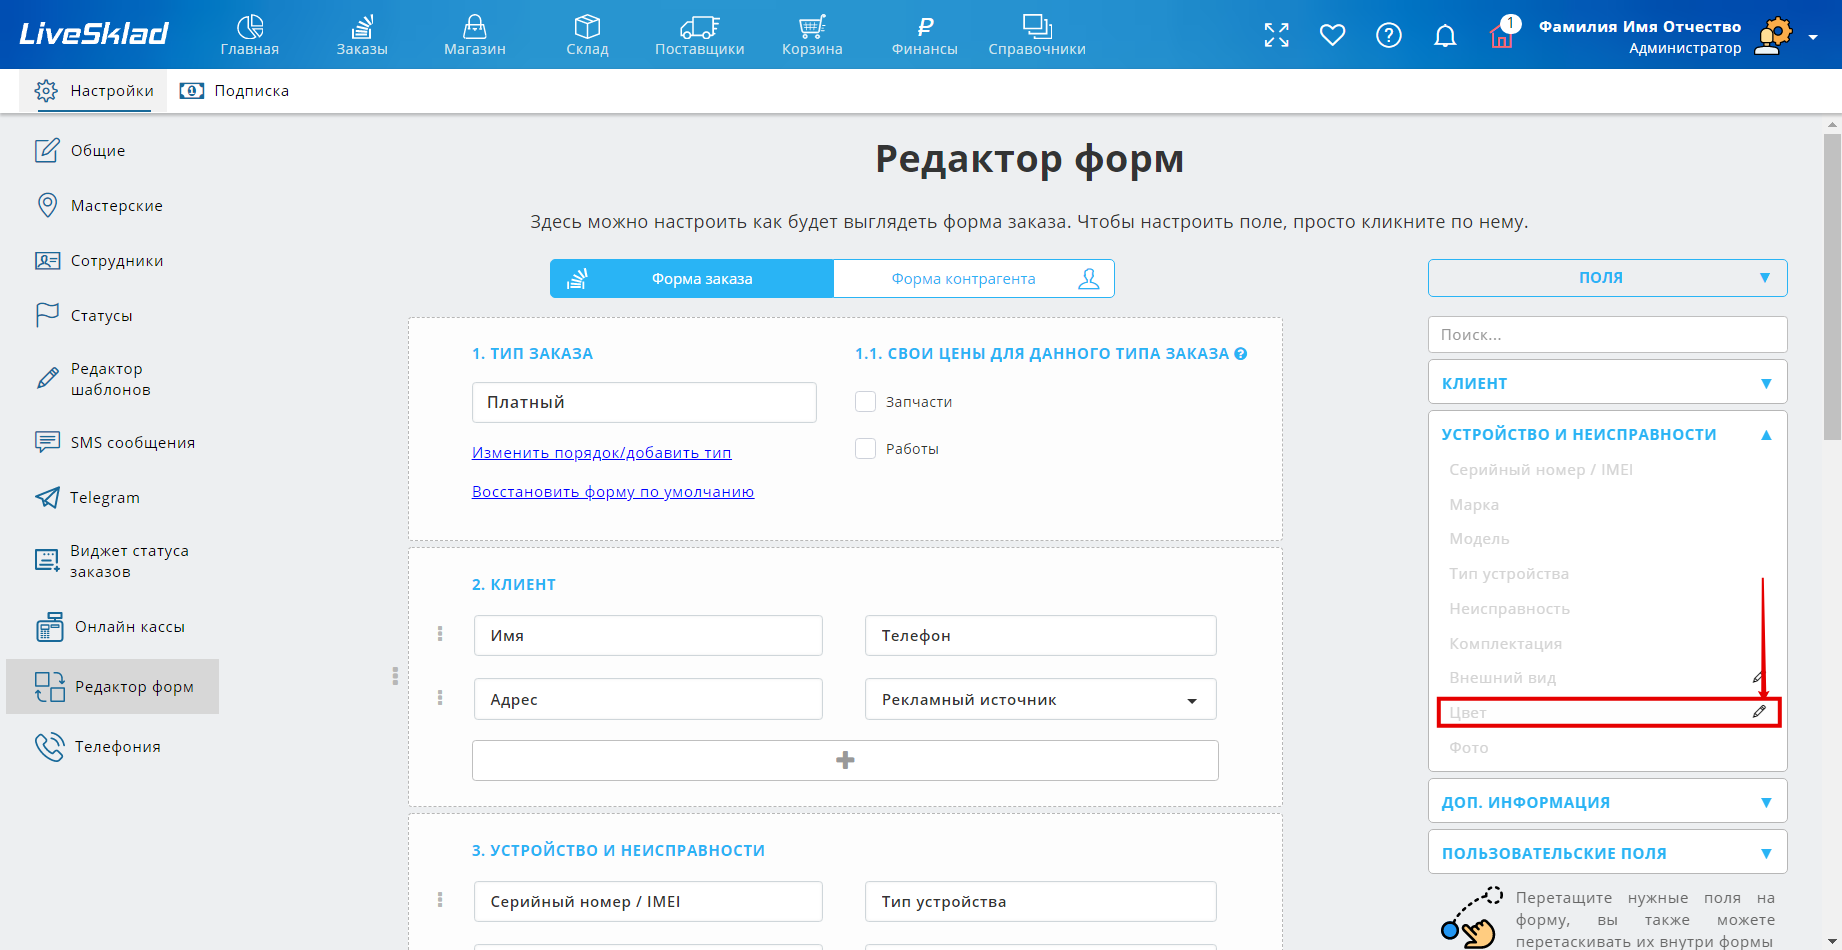Click Серийный номер / IMEI form field
Viewport: 1842px width, 950px height.
click(x=648, y=901)
